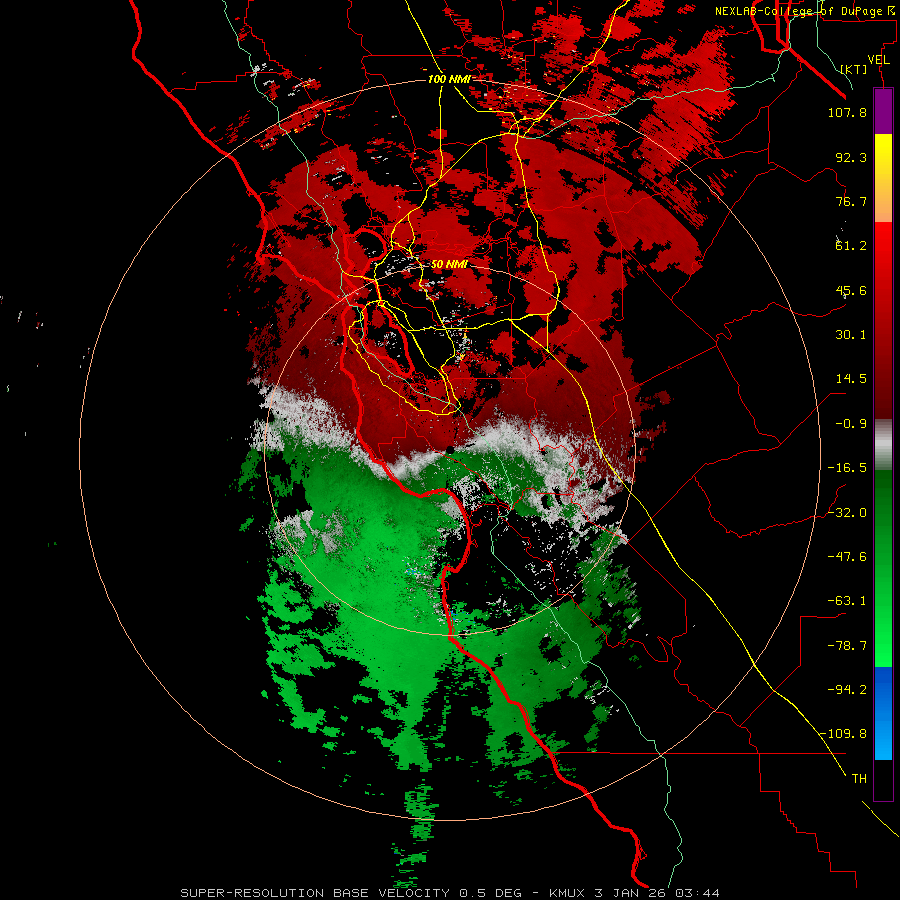The image size is (900, 900).
Task: Click the 45.6 scale value
Action: (851, 290)
